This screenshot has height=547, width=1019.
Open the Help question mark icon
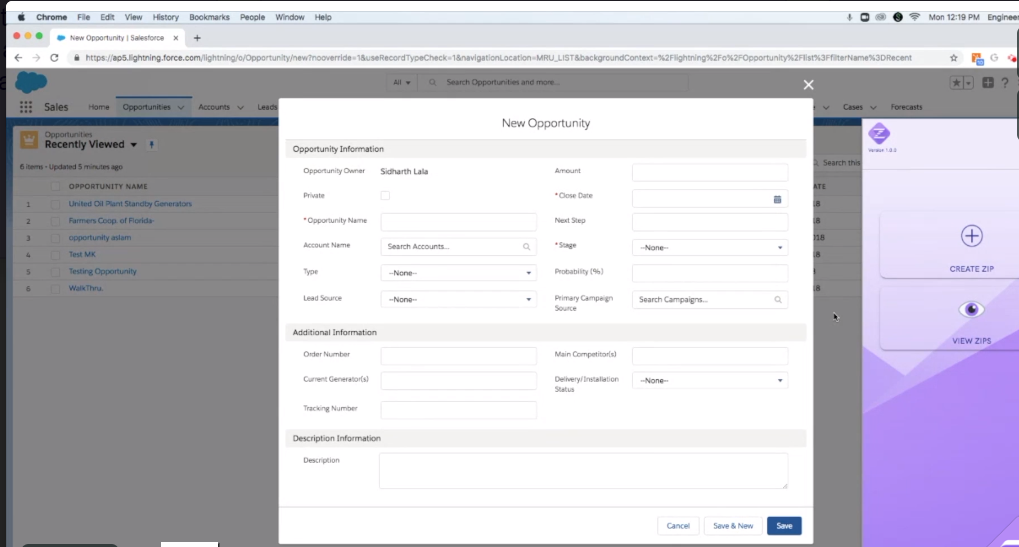point(1005,83)
